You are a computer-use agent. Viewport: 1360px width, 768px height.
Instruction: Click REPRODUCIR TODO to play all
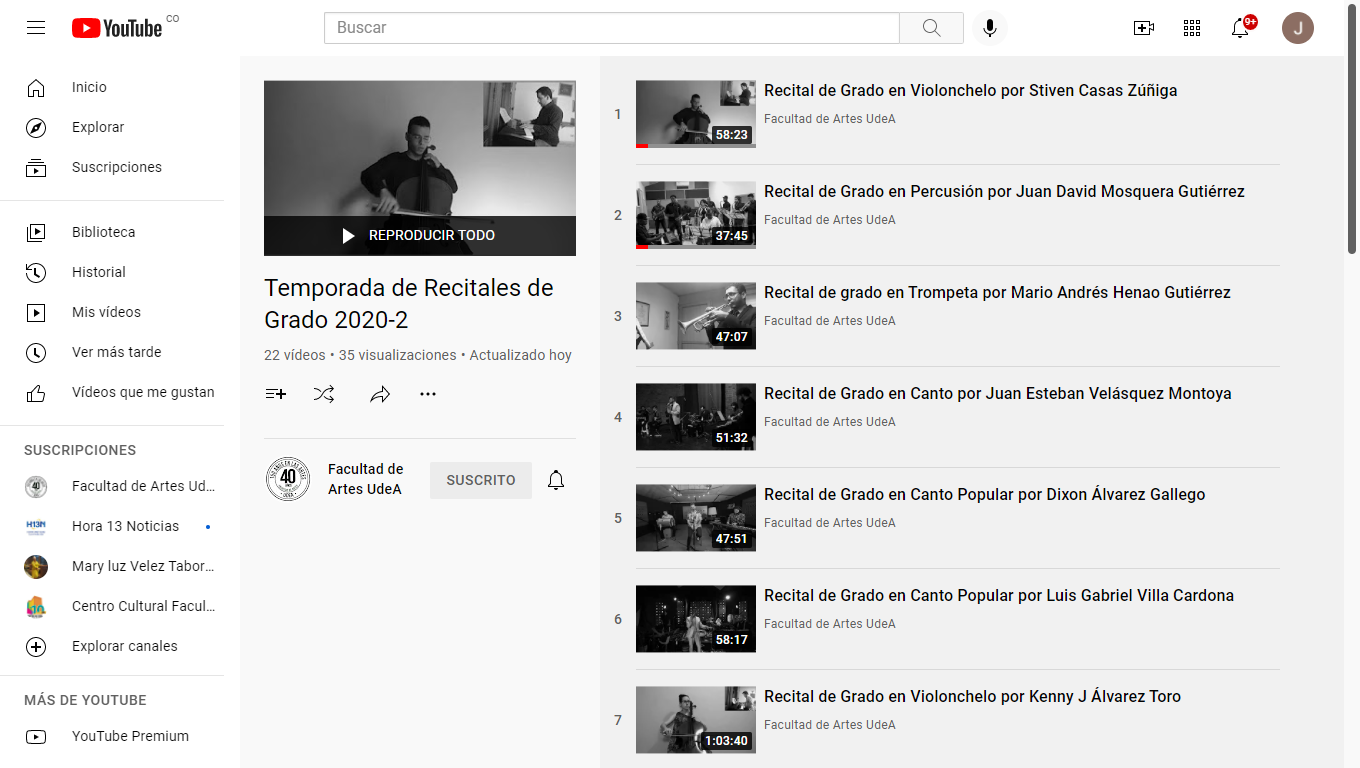[x=419, y=236]
